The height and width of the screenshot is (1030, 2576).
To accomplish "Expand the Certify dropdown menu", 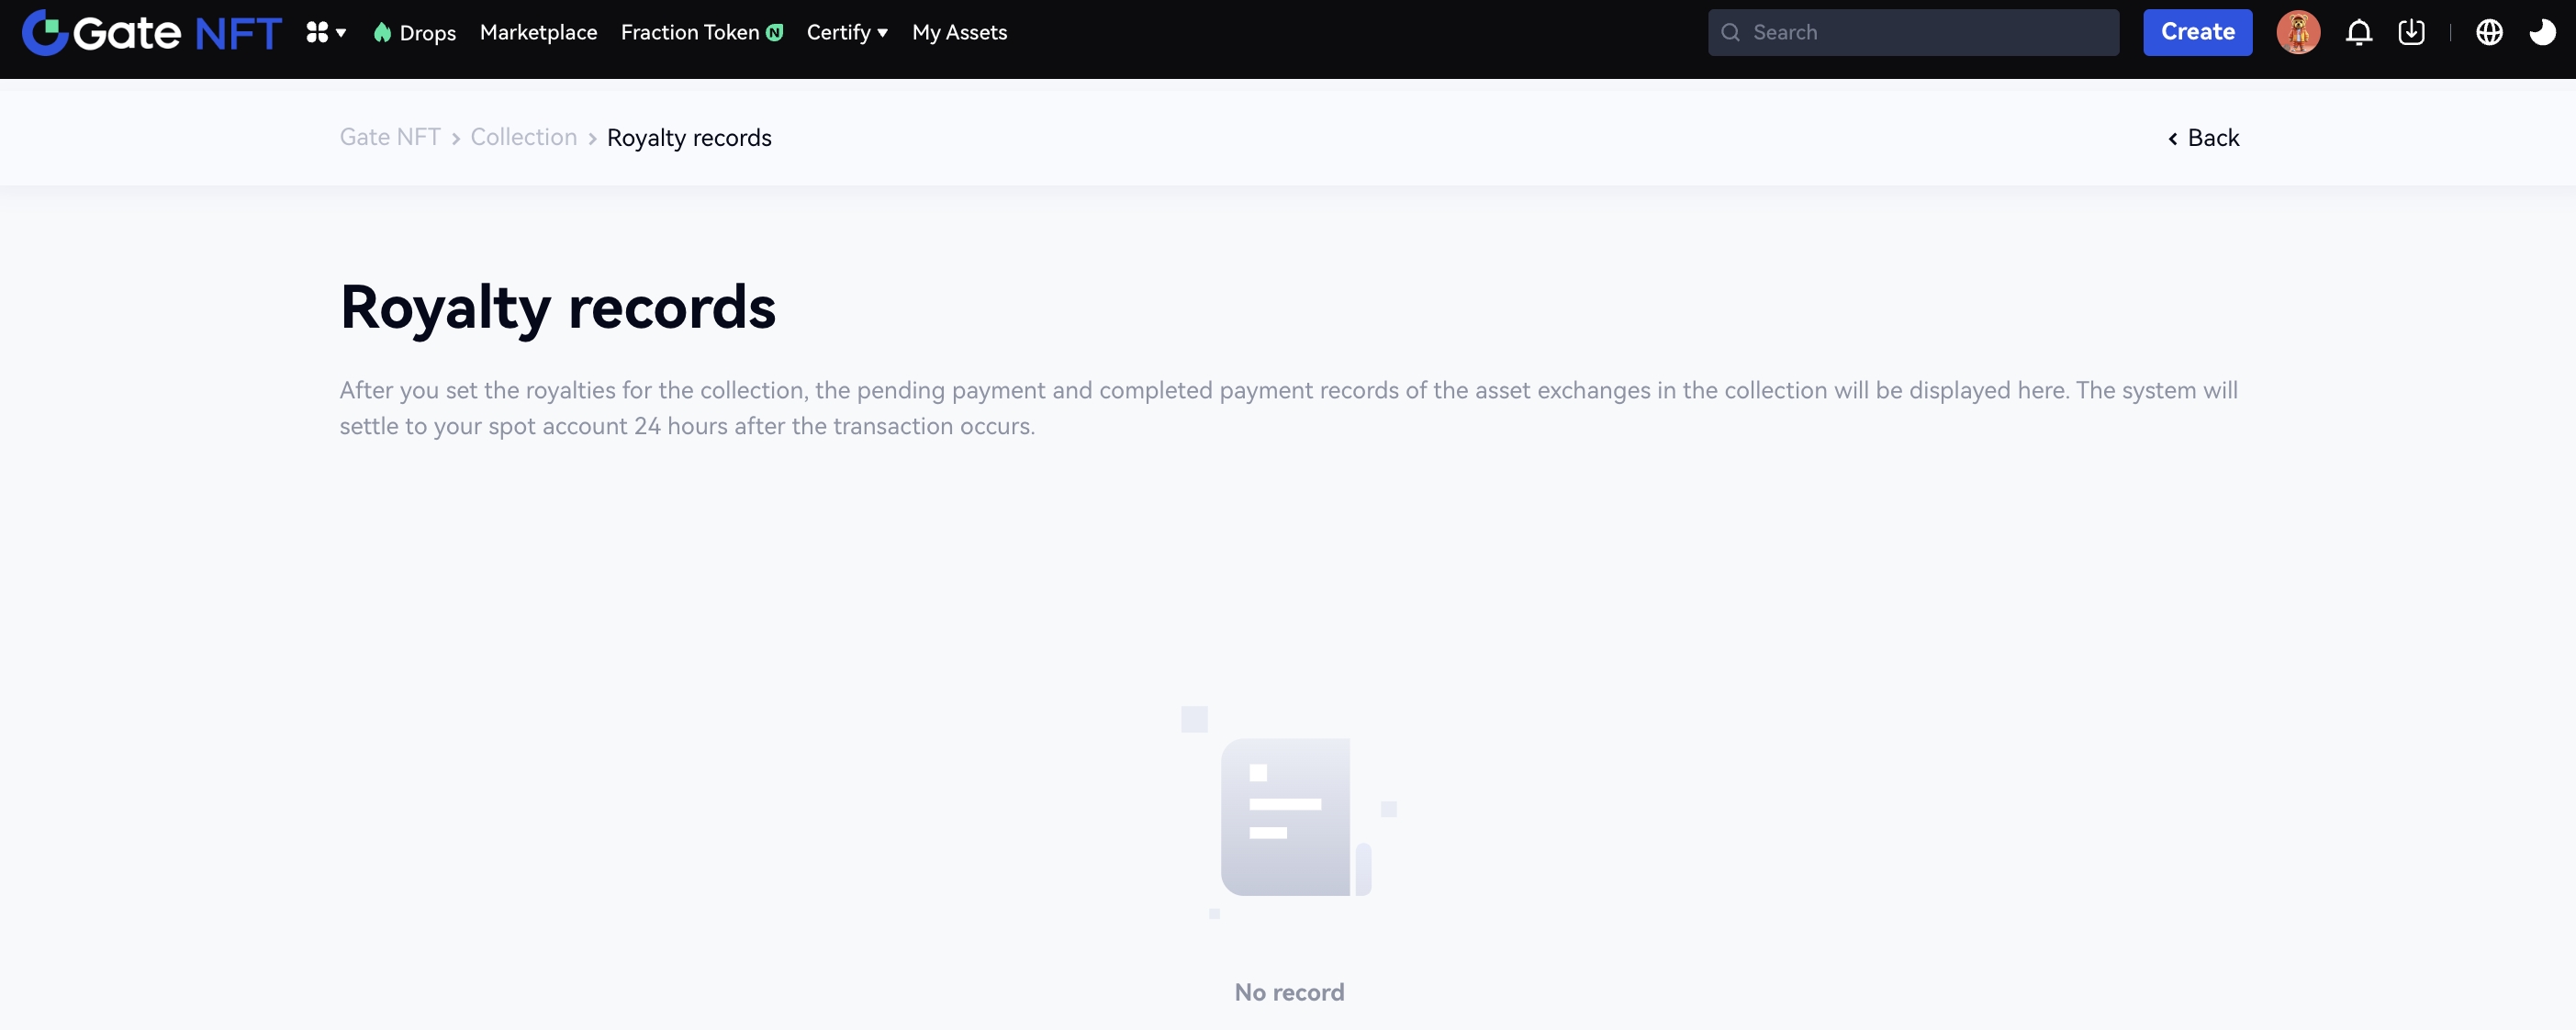I will [x=846, y=33].
